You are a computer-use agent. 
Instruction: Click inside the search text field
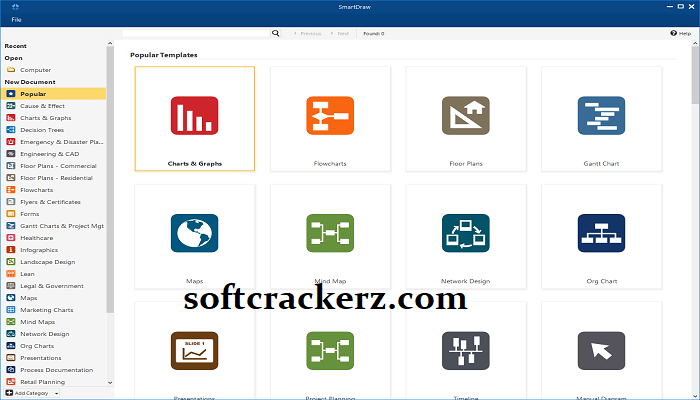pos(196,33)
